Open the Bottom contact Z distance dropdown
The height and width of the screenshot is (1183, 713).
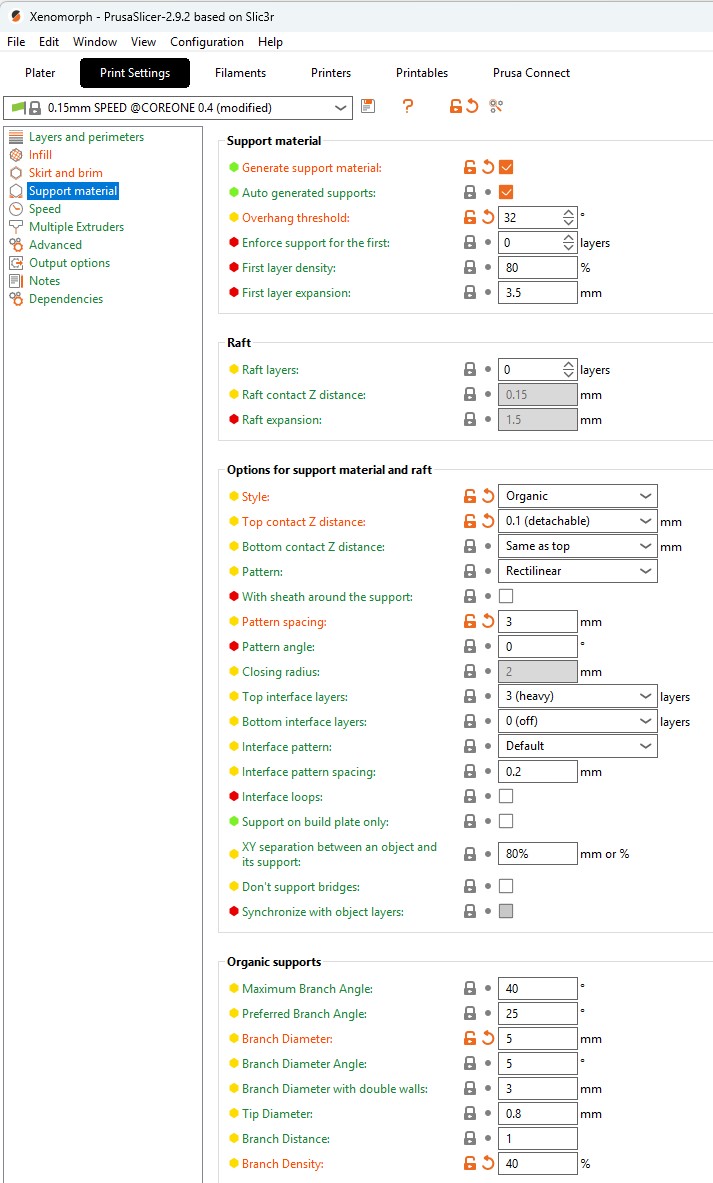(x=577, y=546)
